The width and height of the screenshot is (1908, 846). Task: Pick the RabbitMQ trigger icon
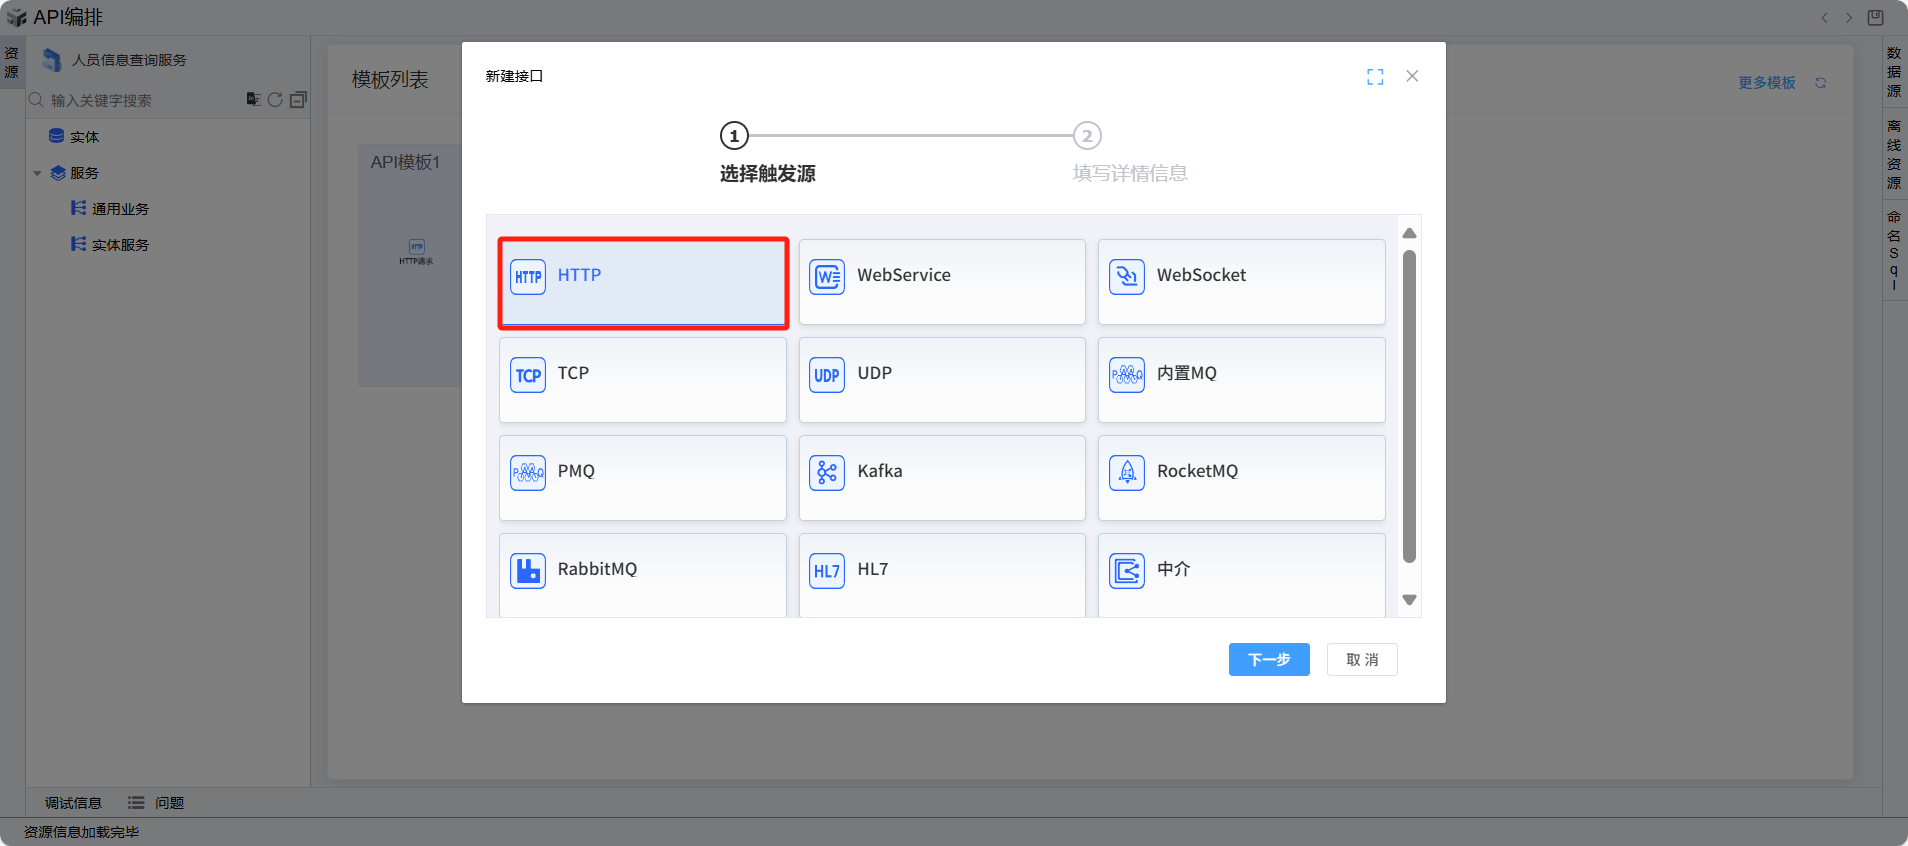coord(528,570)
